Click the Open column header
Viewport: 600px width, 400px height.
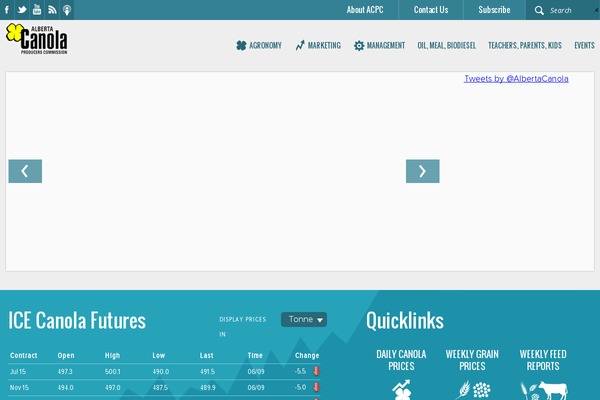coord(66,355)
